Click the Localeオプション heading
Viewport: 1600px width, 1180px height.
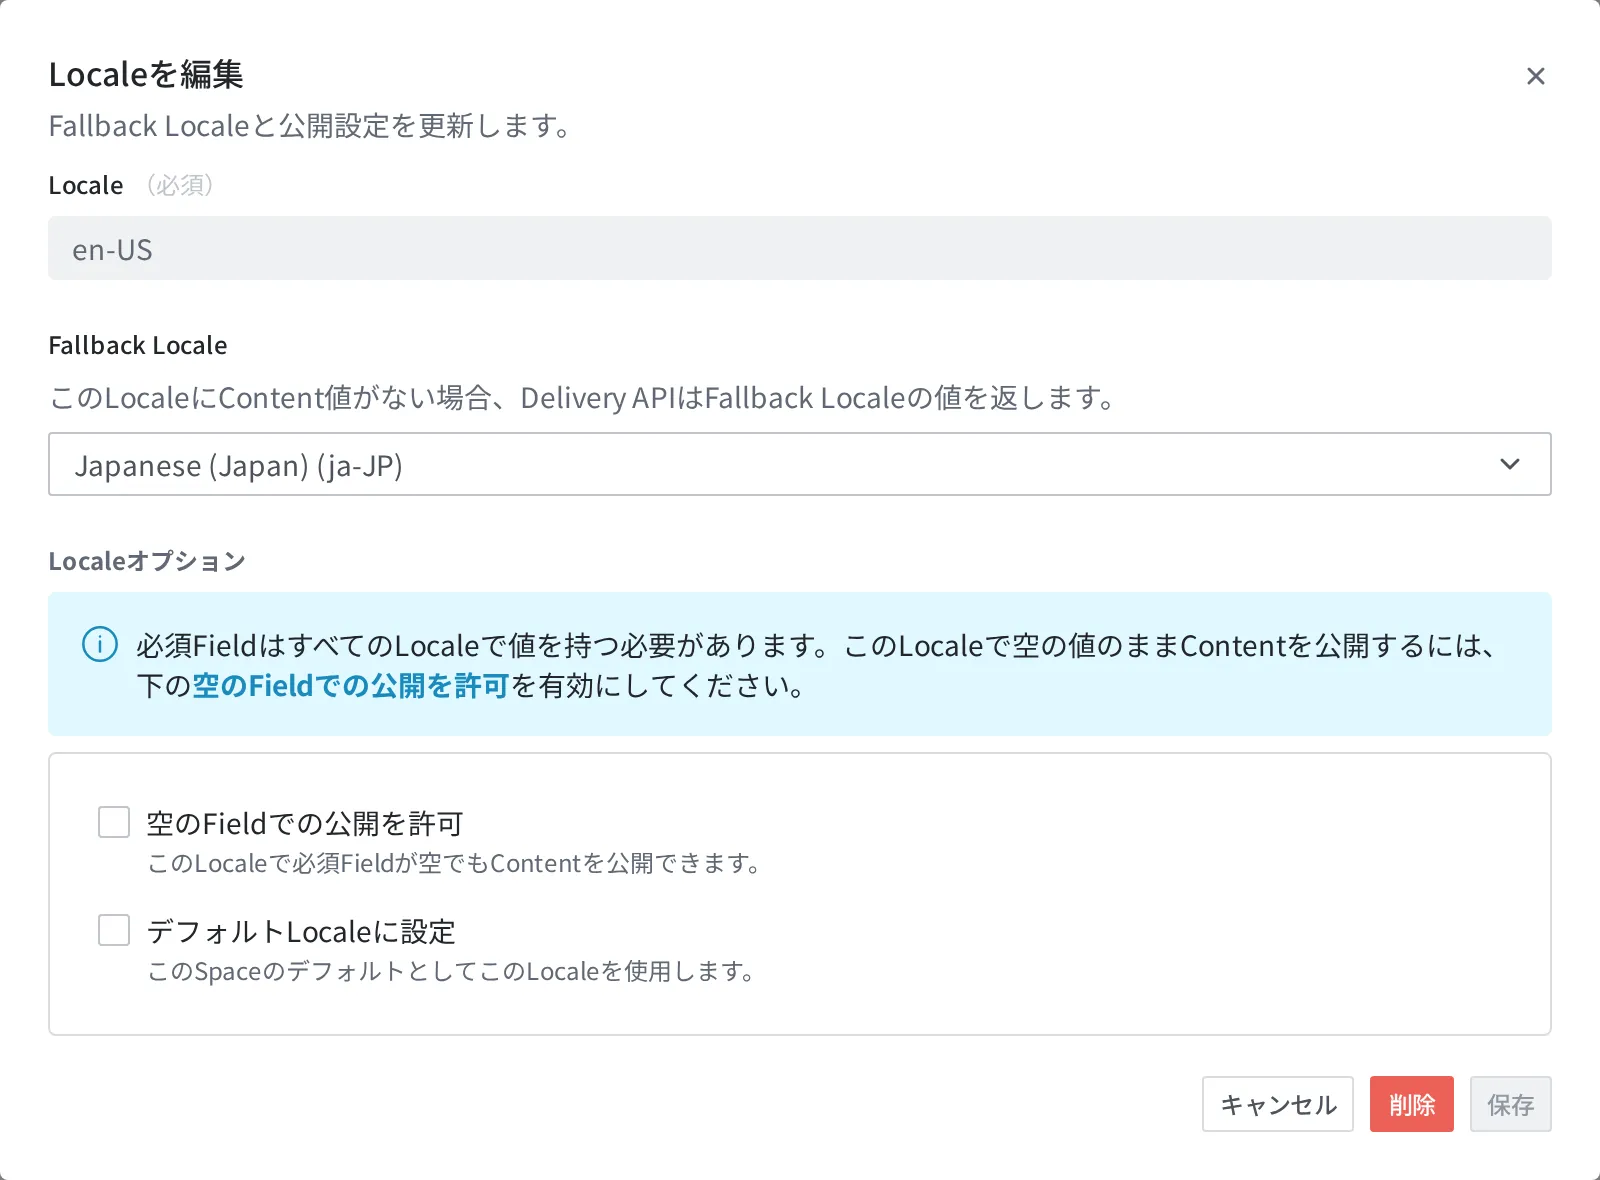[147, 561]
